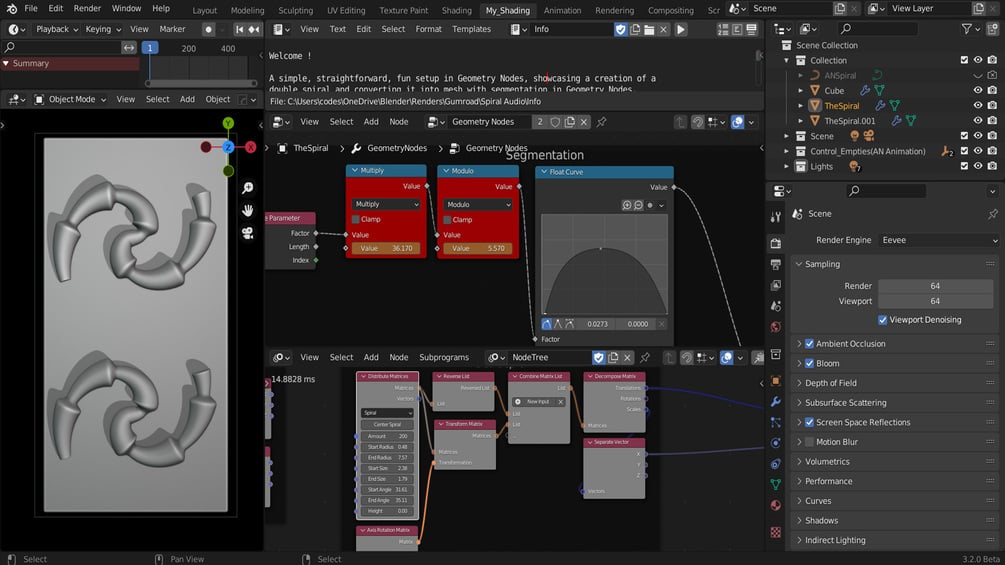Hide TheSpiral object using eye icon
The height and width of the screenshot is (565, 1005).
[x=977, y=106]
